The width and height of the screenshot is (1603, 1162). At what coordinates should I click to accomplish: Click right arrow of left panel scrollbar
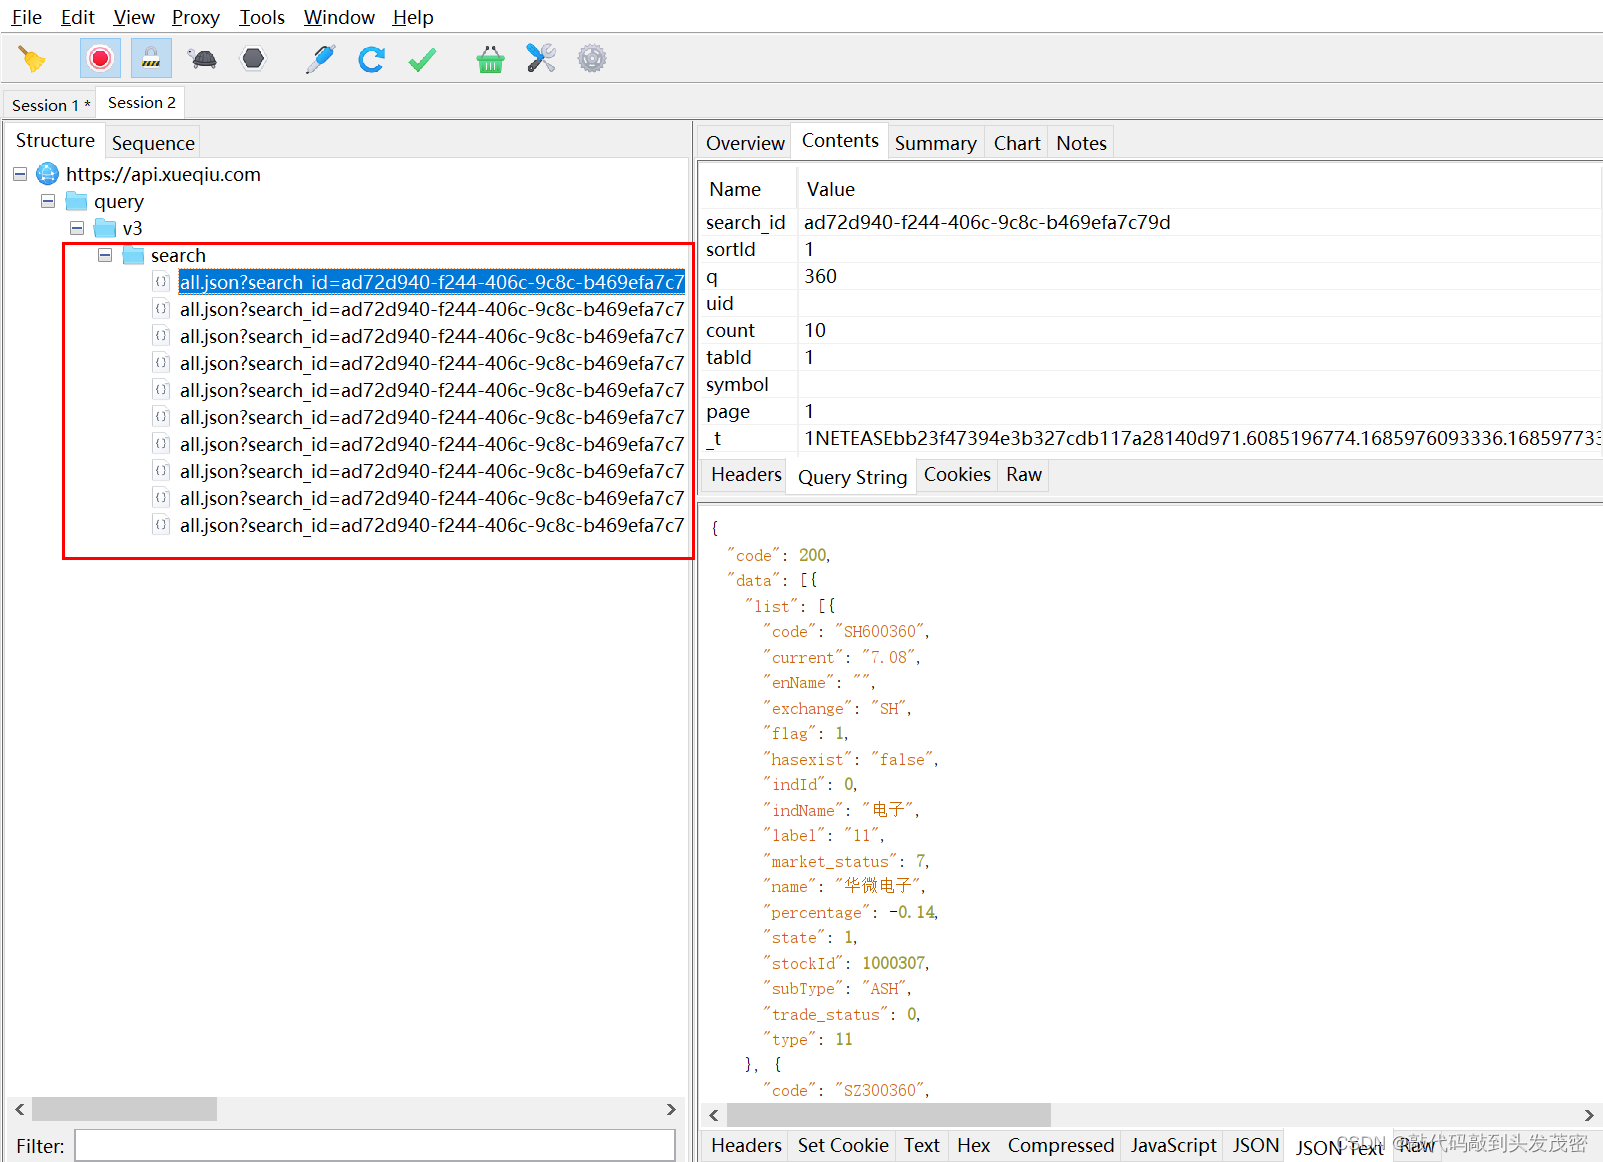coord(671,1109)
